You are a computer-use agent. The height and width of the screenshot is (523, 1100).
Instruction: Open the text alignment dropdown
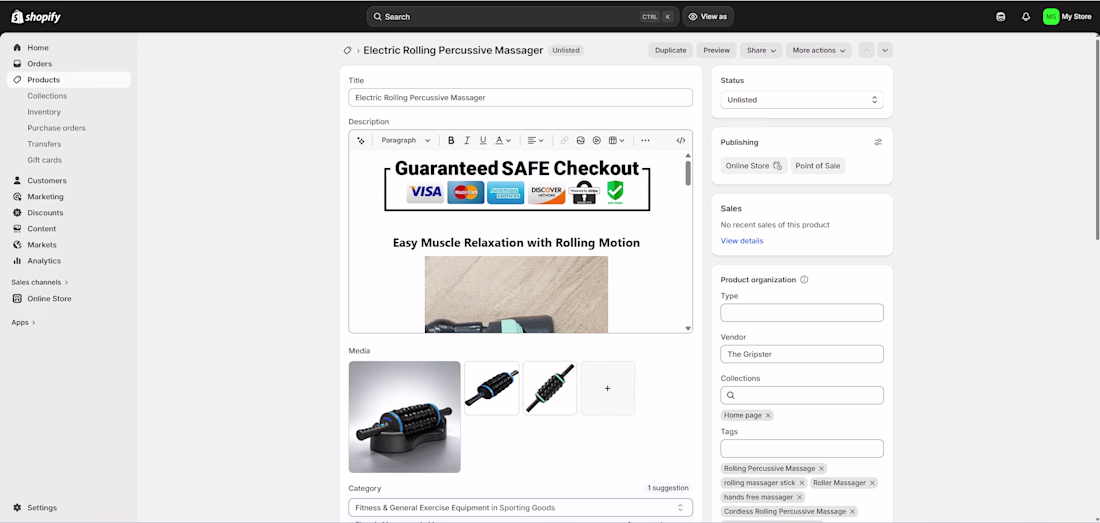pos(535,140)
